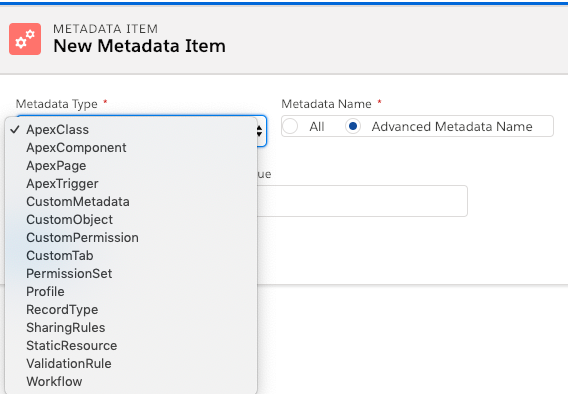The width and height of the screenshot is (568, 394).
Task: Pick ValidationRule metadata type
Action: pyautogui.click(x=131, y=364)
